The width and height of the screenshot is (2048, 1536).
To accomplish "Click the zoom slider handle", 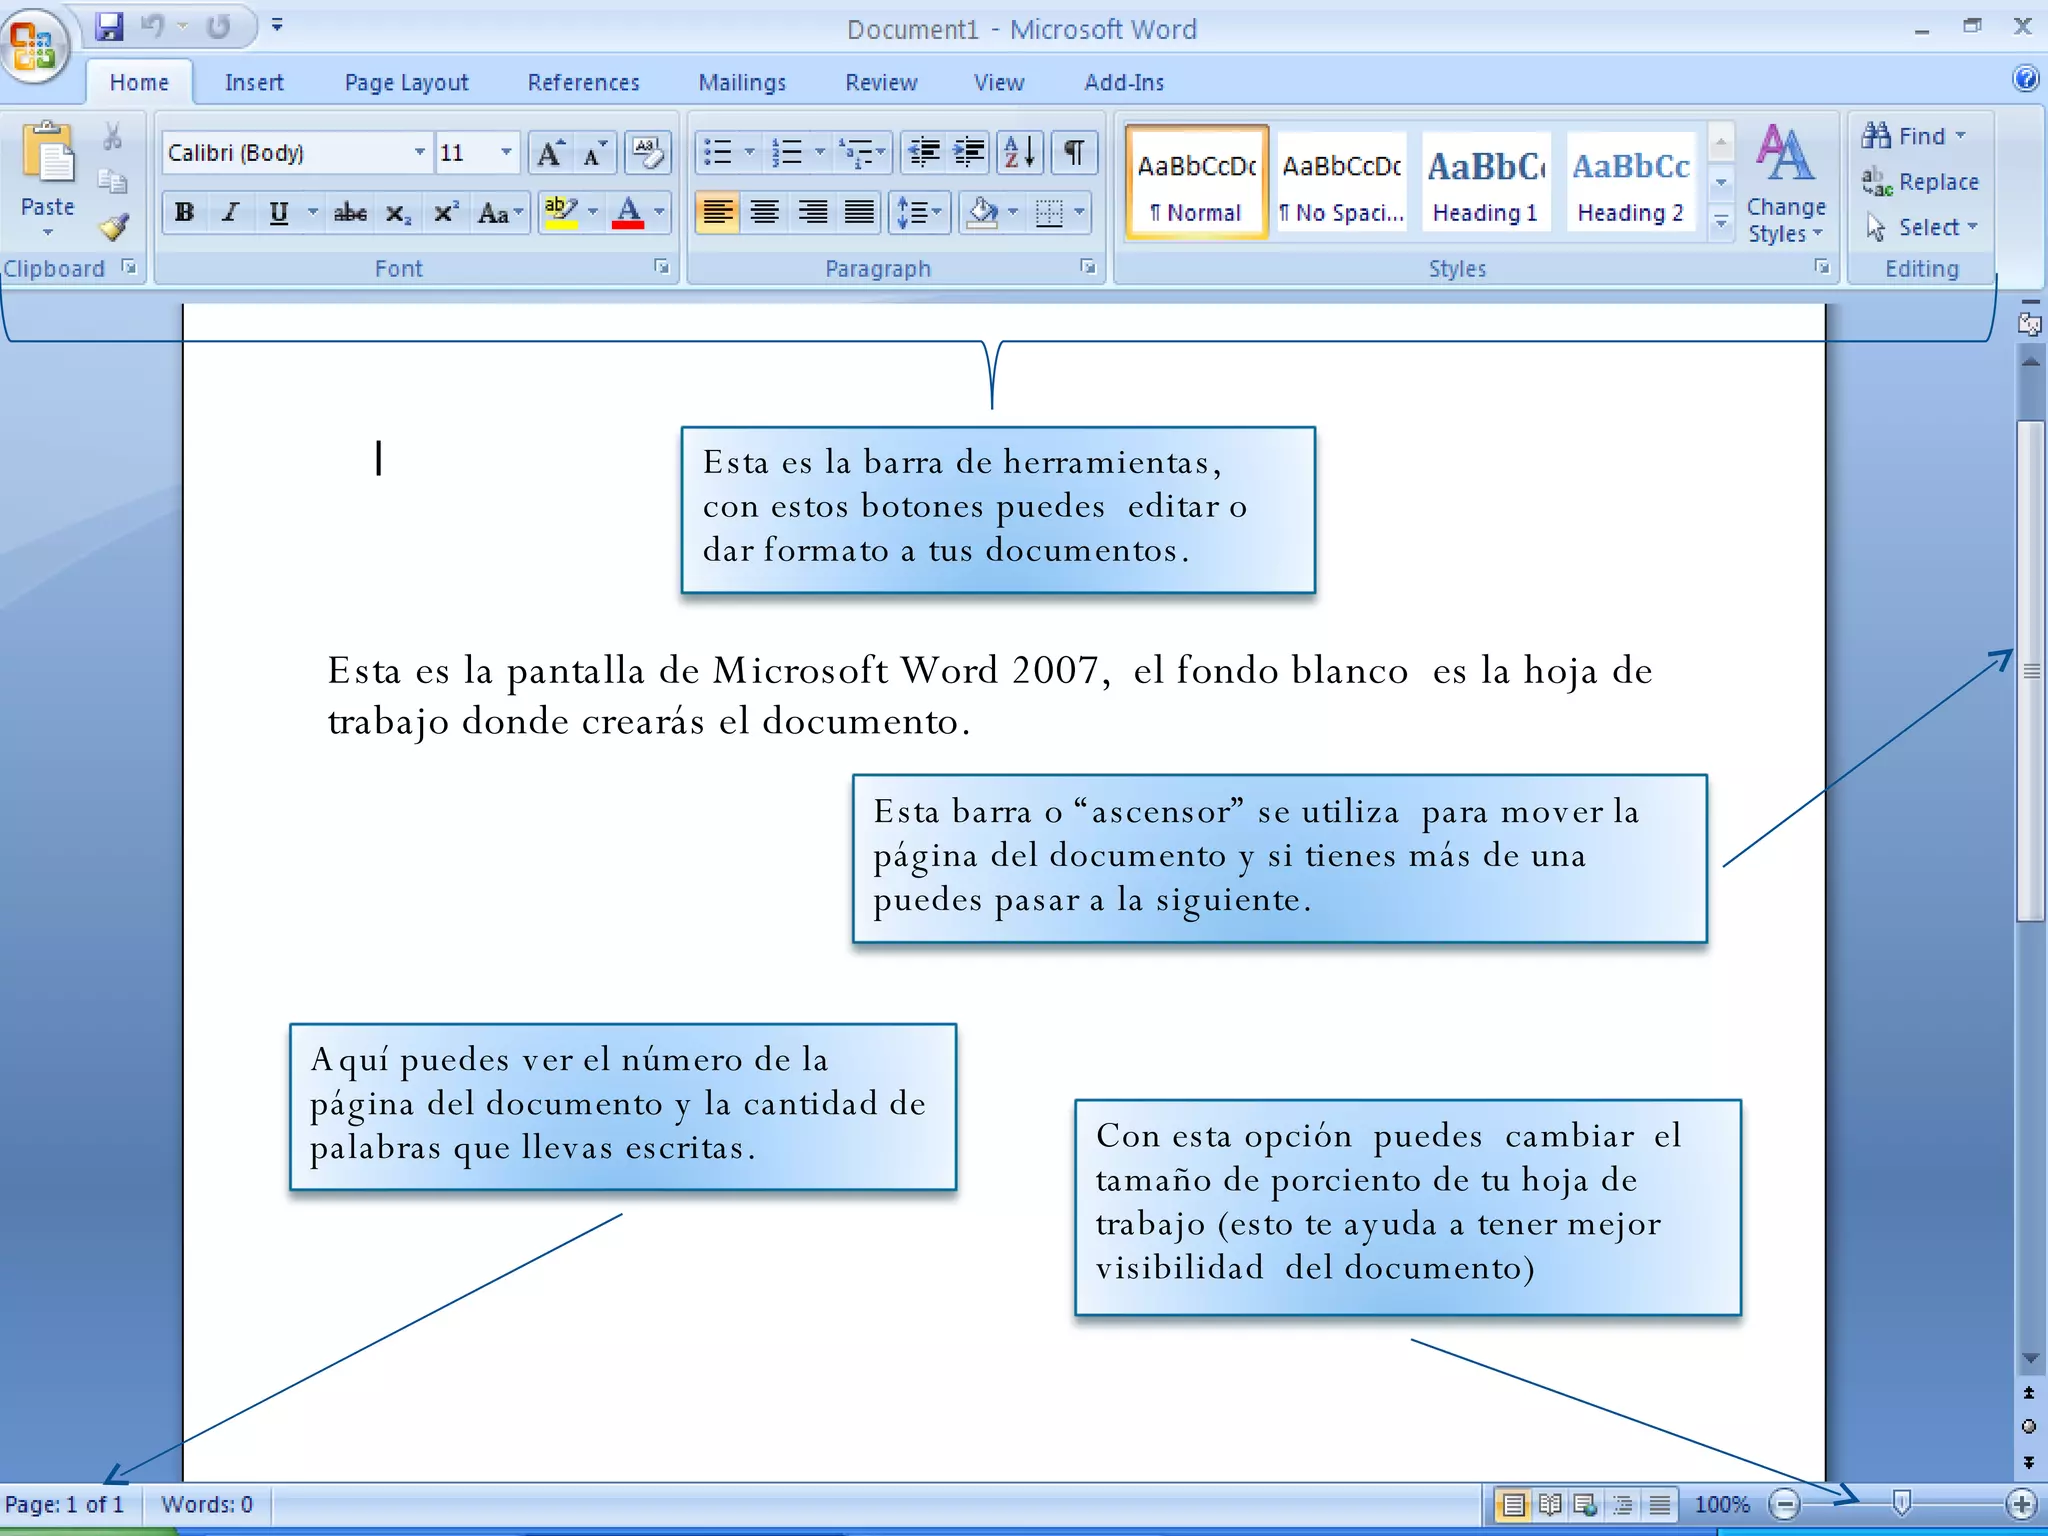I will tap(1902, 1503).
